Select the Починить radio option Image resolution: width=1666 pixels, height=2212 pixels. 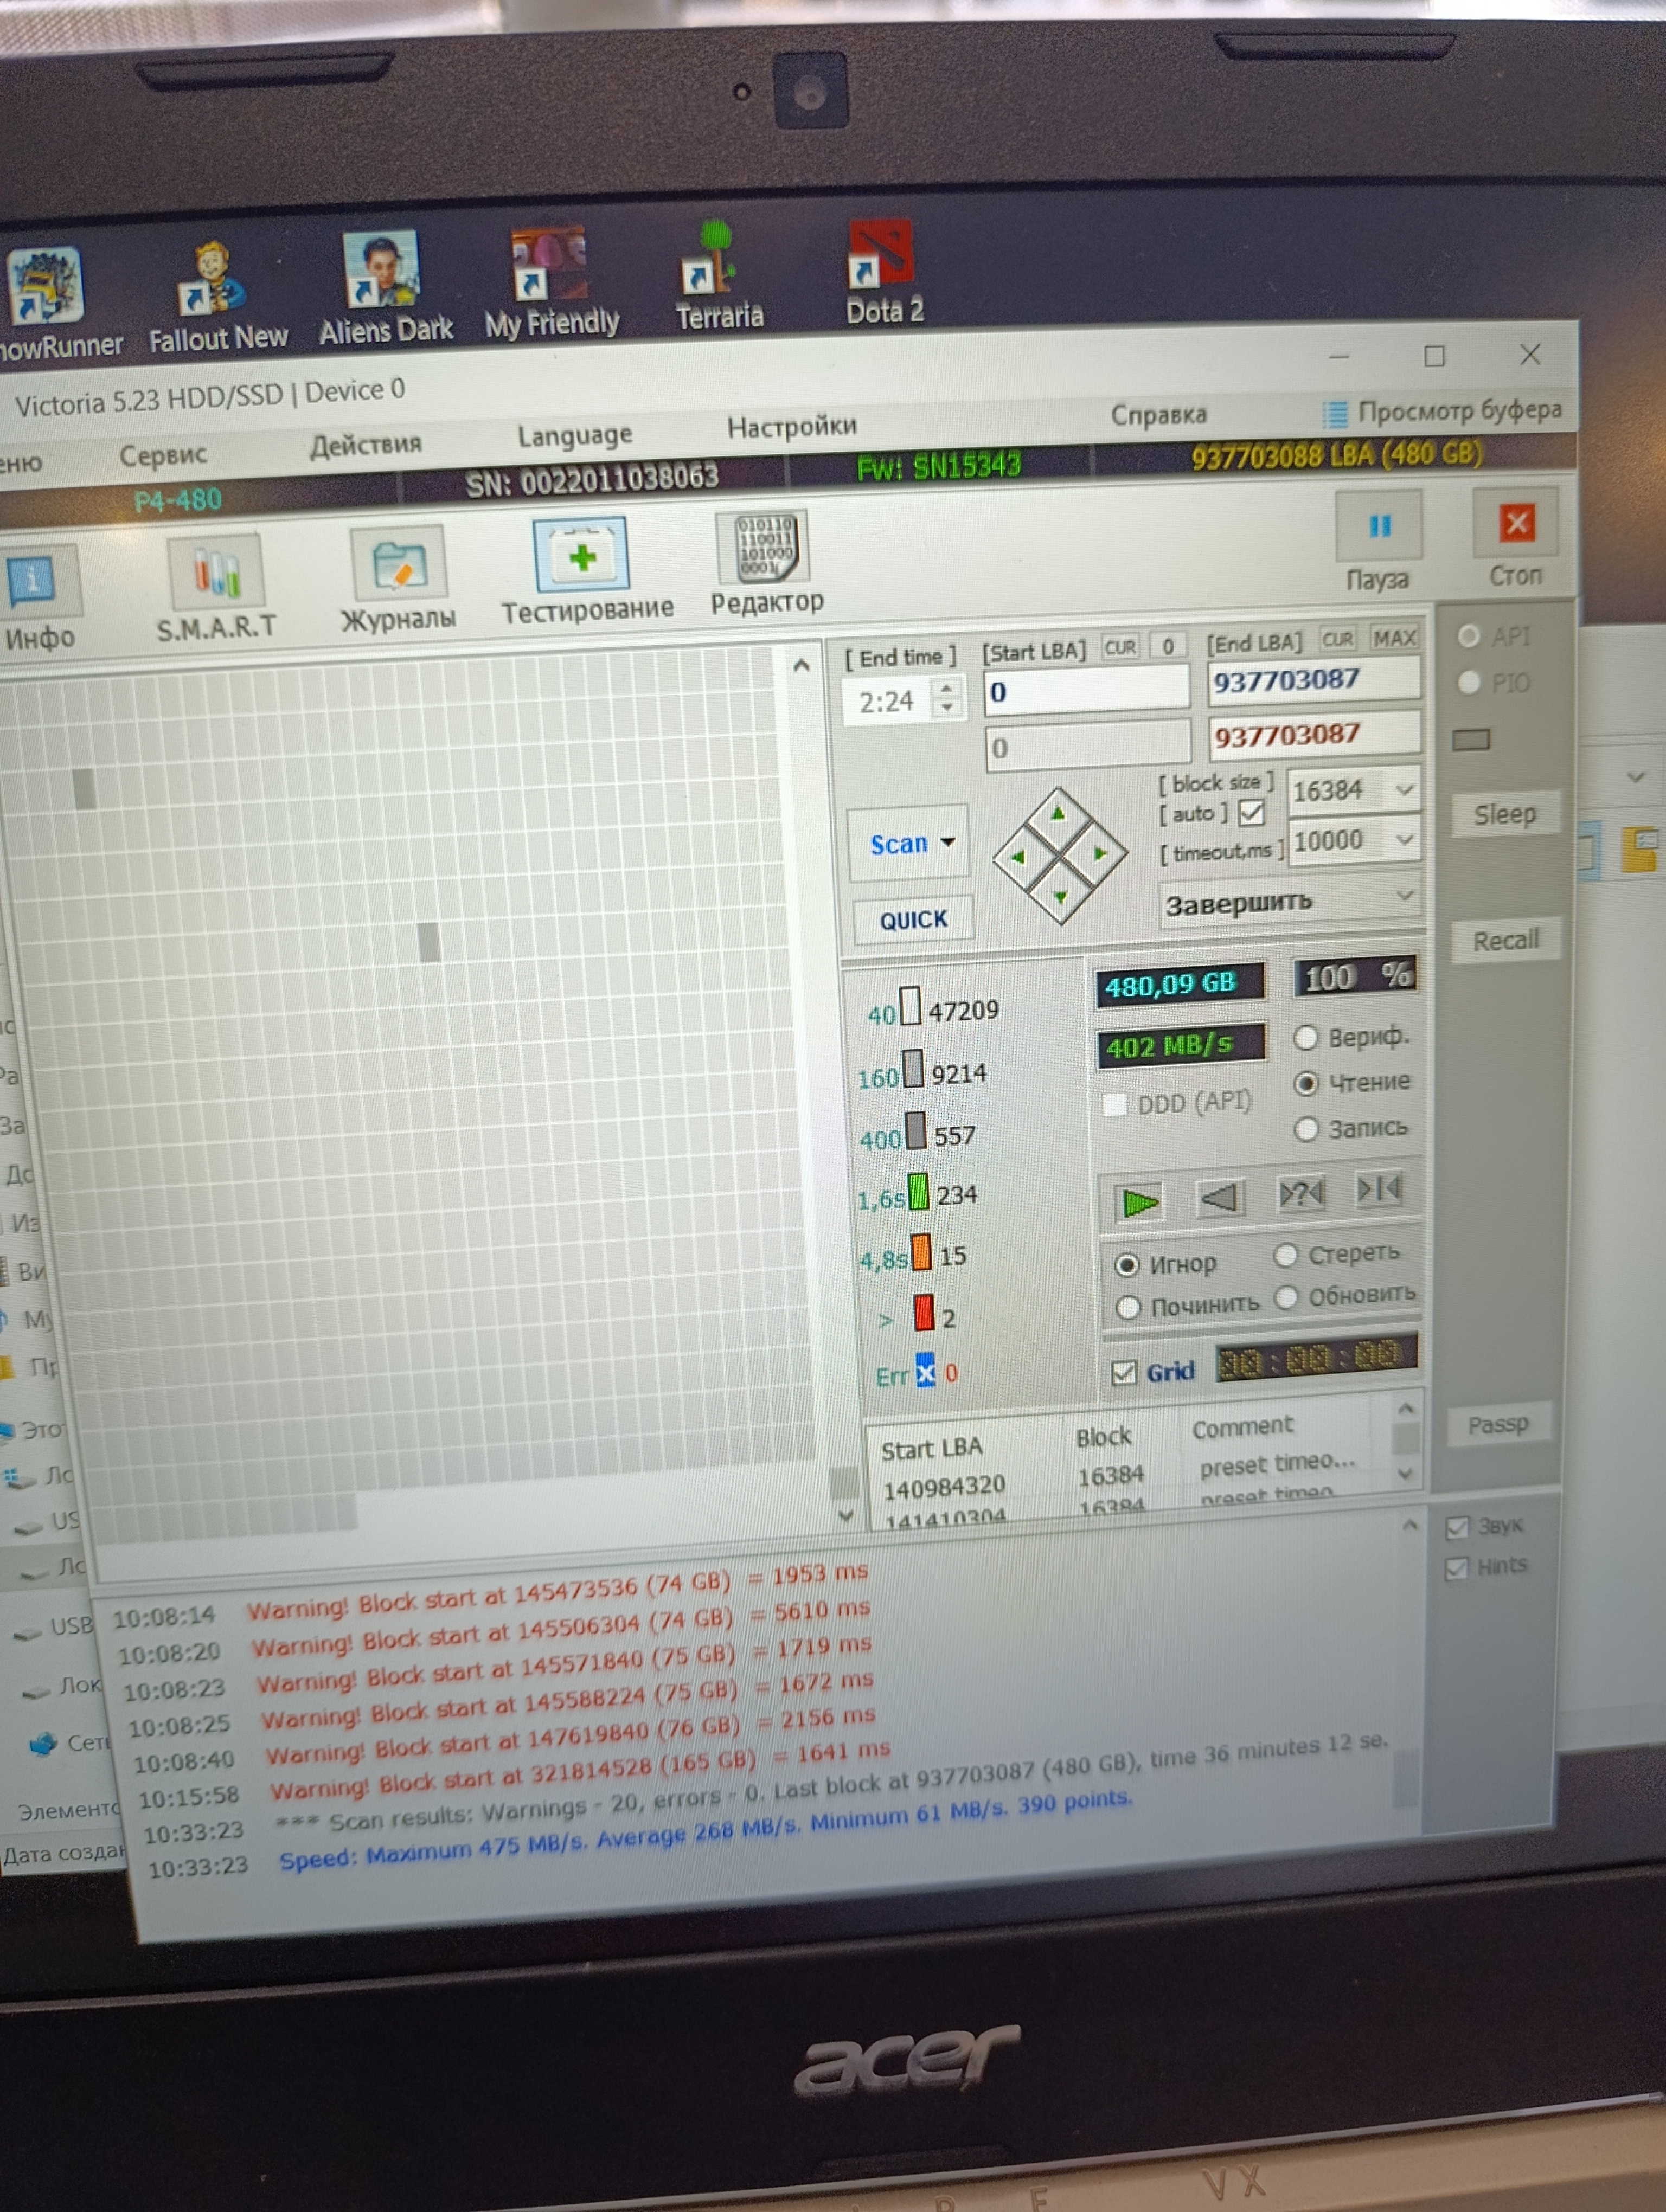[1128, 1307]
